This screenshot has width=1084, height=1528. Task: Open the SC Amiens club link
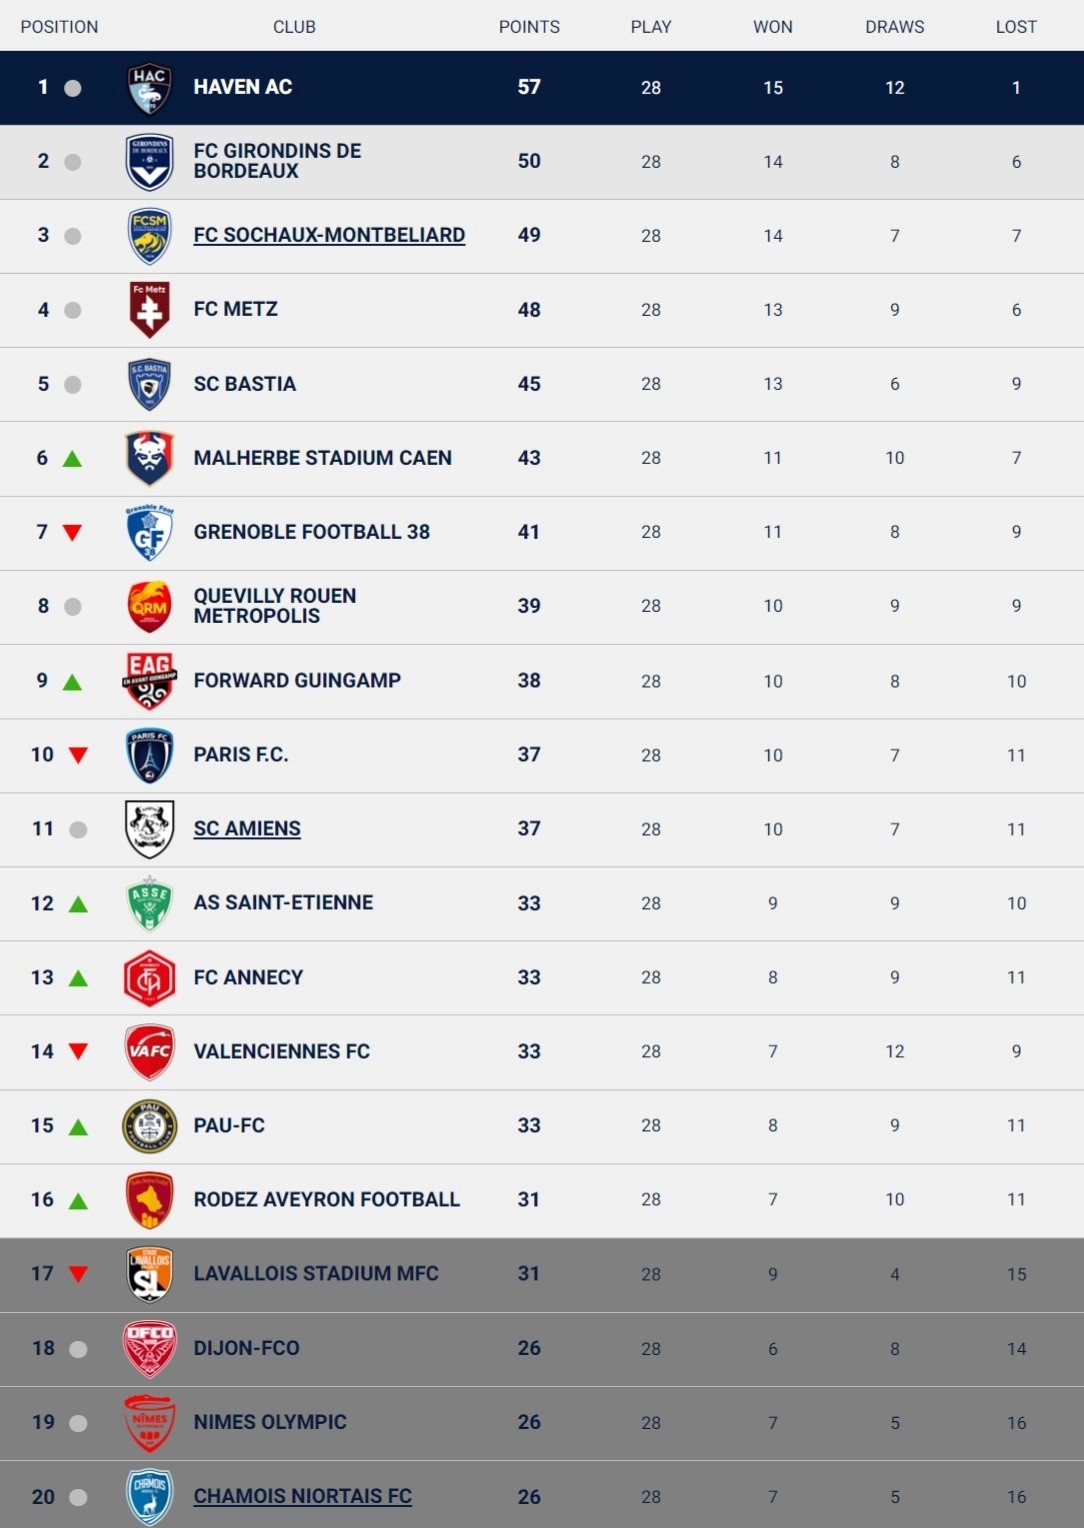[247, 829]
